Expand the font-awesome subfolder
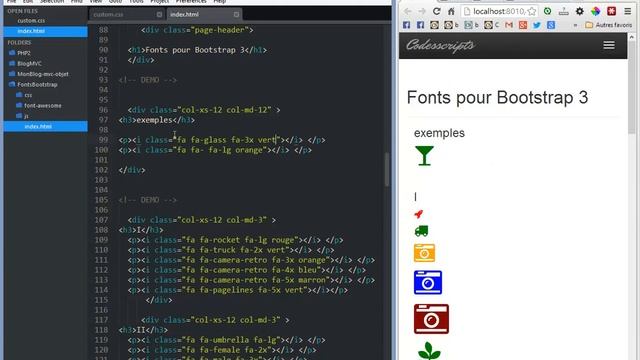The height and width of the screenshot is (360, 640). [42, 106]
